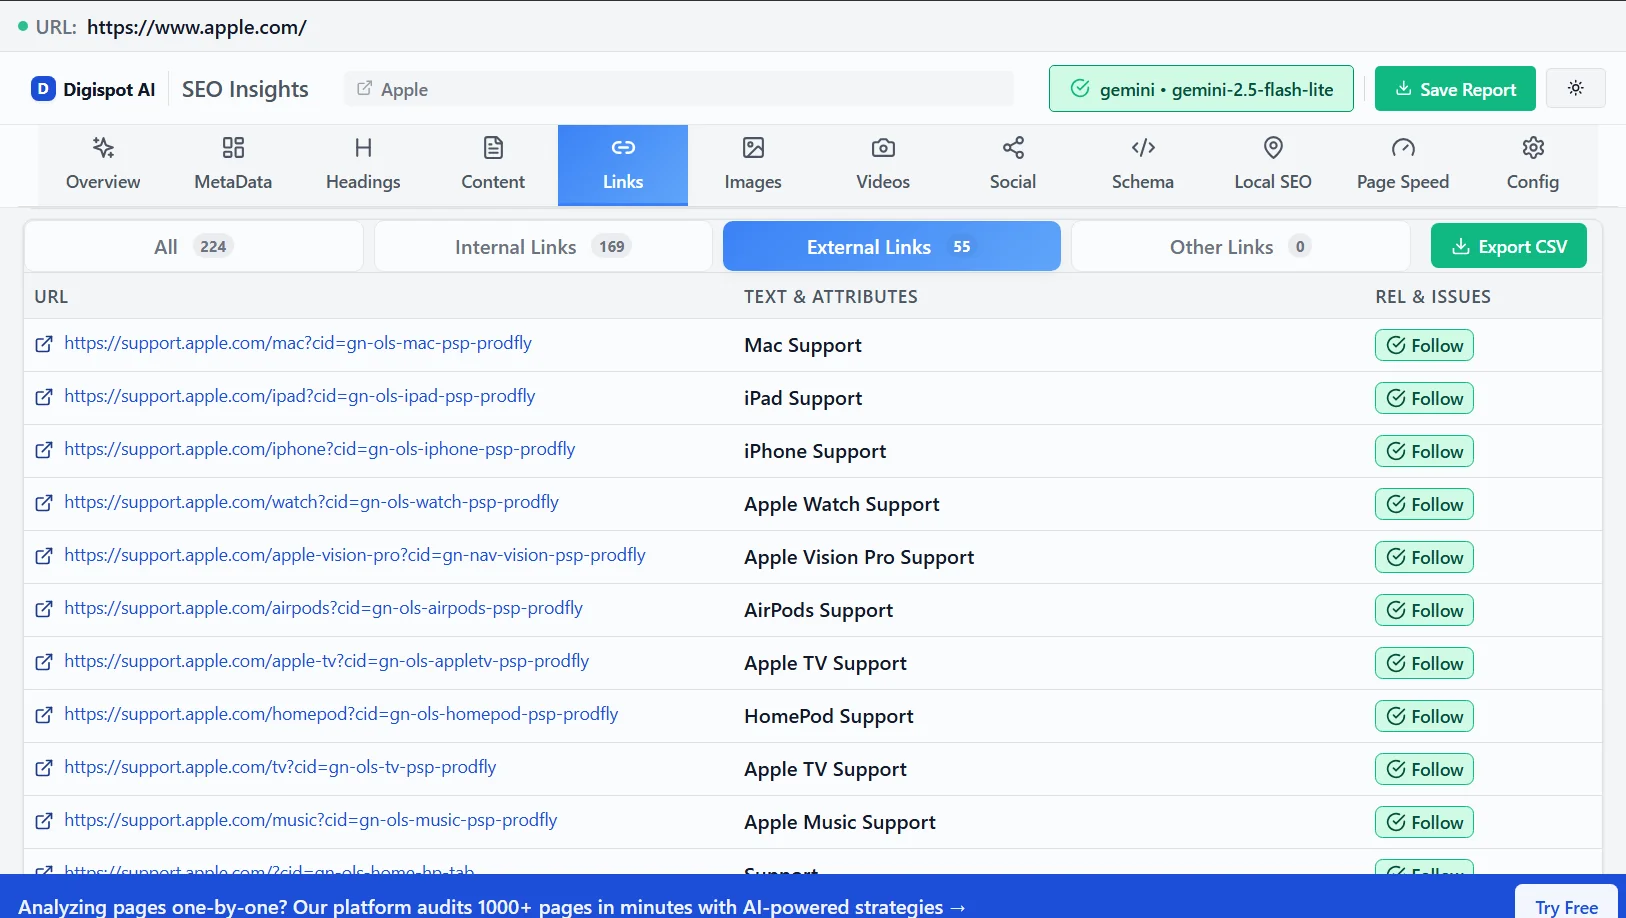
Task: Click the Headings section icon
Action: [x=362, y=148]
